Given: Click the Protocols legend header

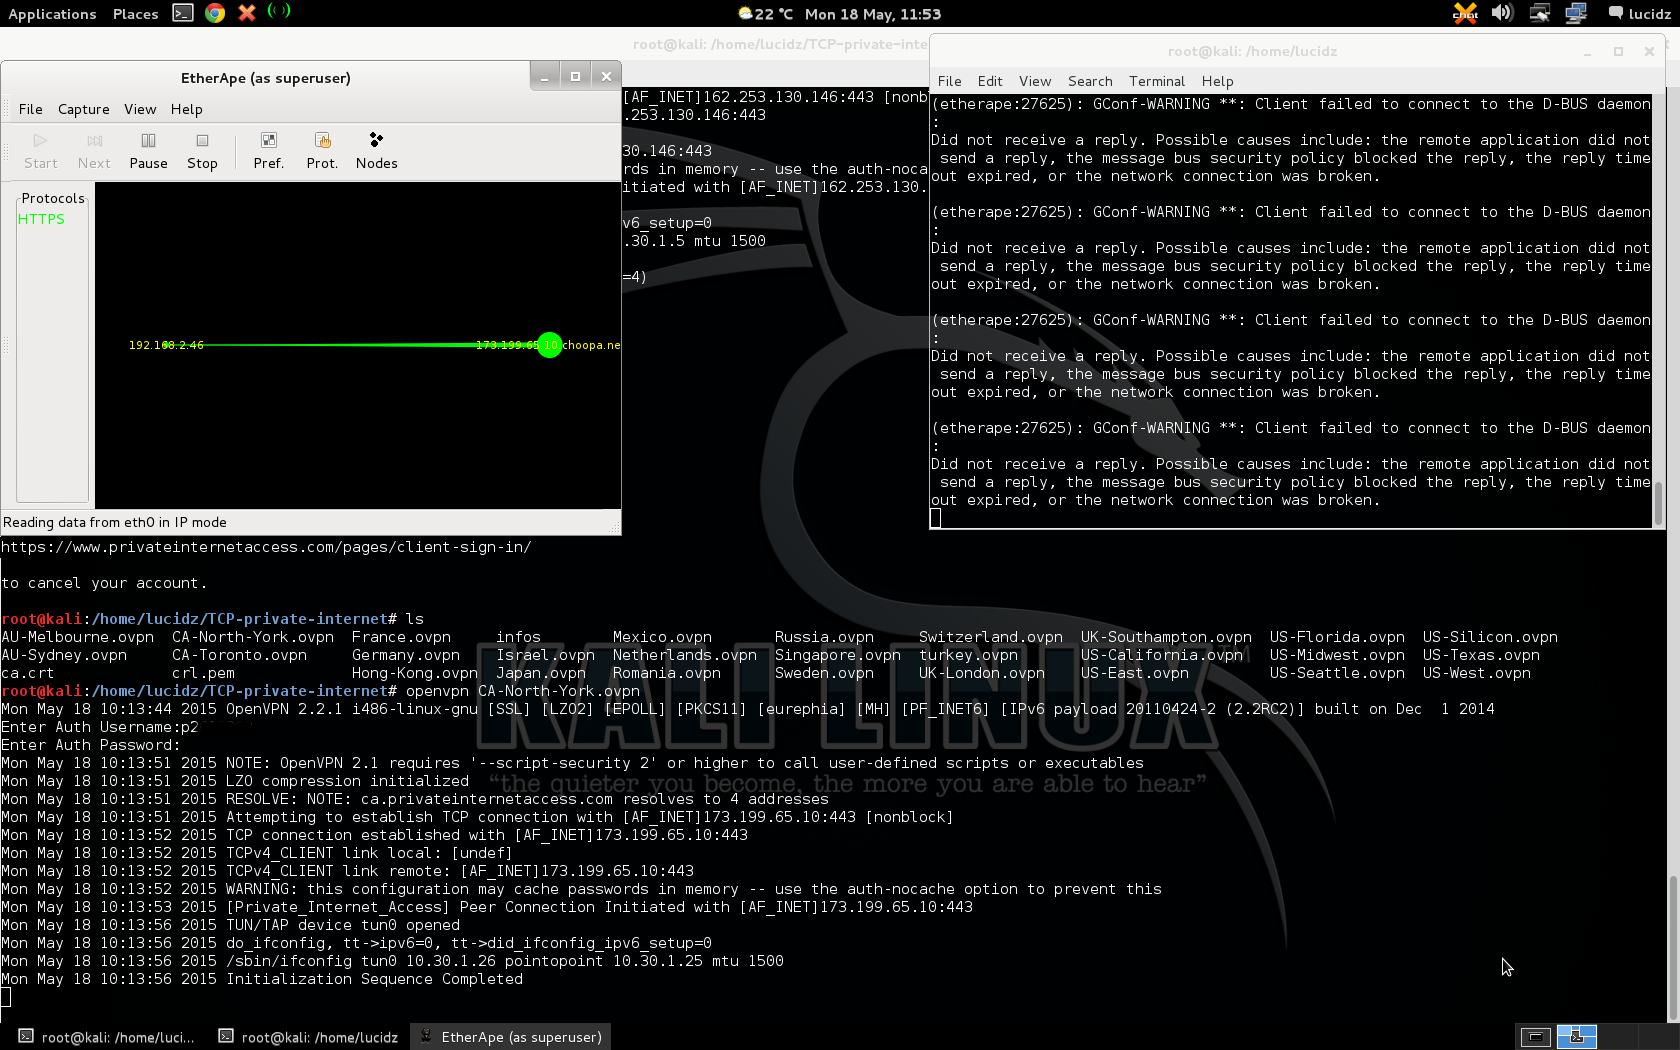Looking at the screenshot, I should (x=53, y=198).
